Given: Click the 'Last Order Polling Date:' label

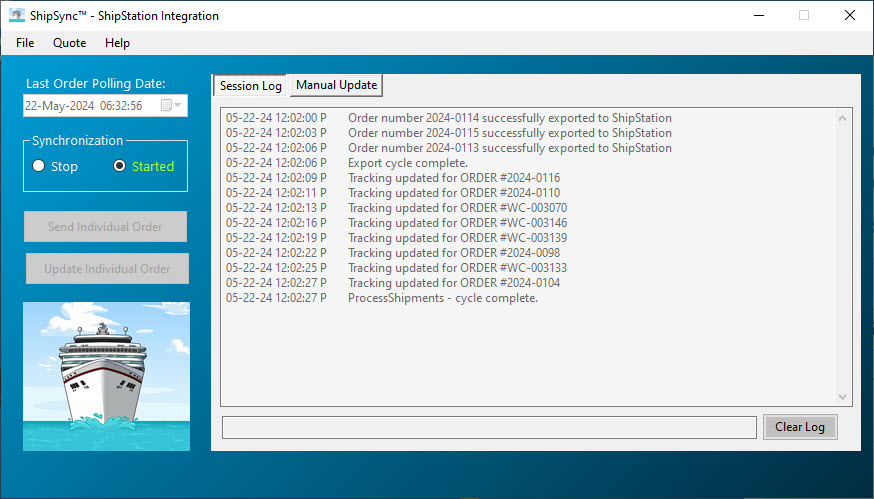Looking at the screenshot, I should pos(95,84).
